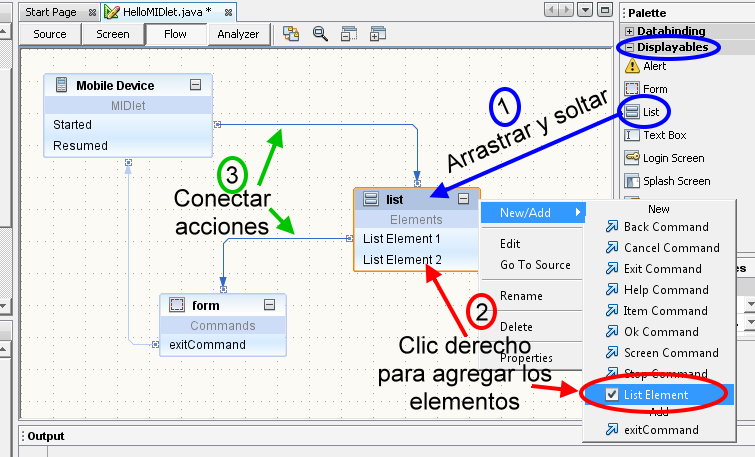Screen dimensions: 755x457
Task: Click the Back Command arrow icon
Action: coord(612,226)
